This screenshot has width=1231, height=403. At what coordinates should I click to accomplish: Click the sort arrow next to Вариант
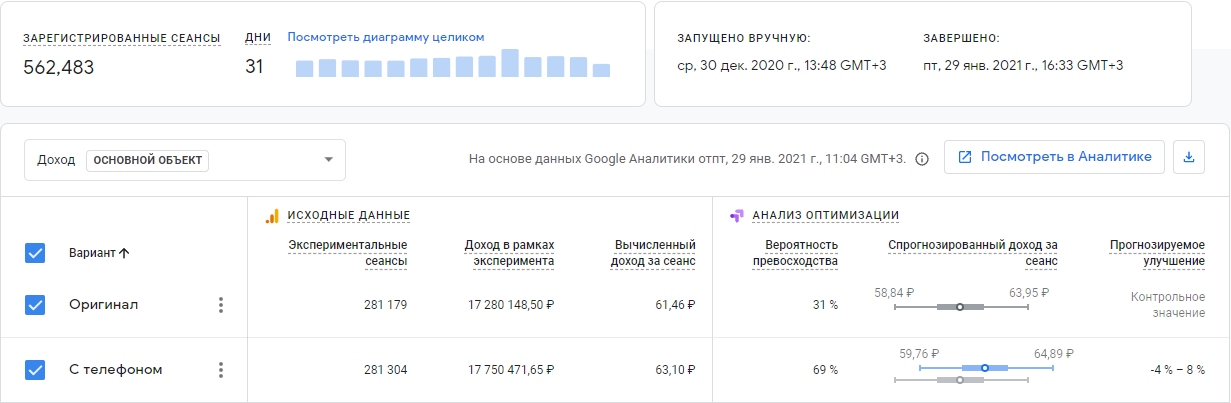point(124,254)
